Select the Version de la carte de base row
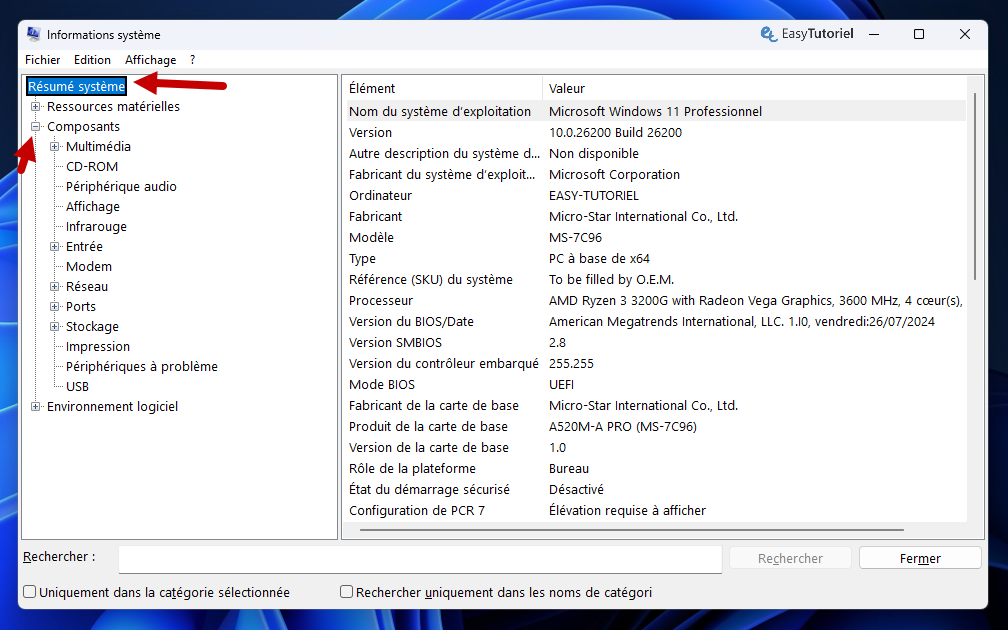 [656, 447]
